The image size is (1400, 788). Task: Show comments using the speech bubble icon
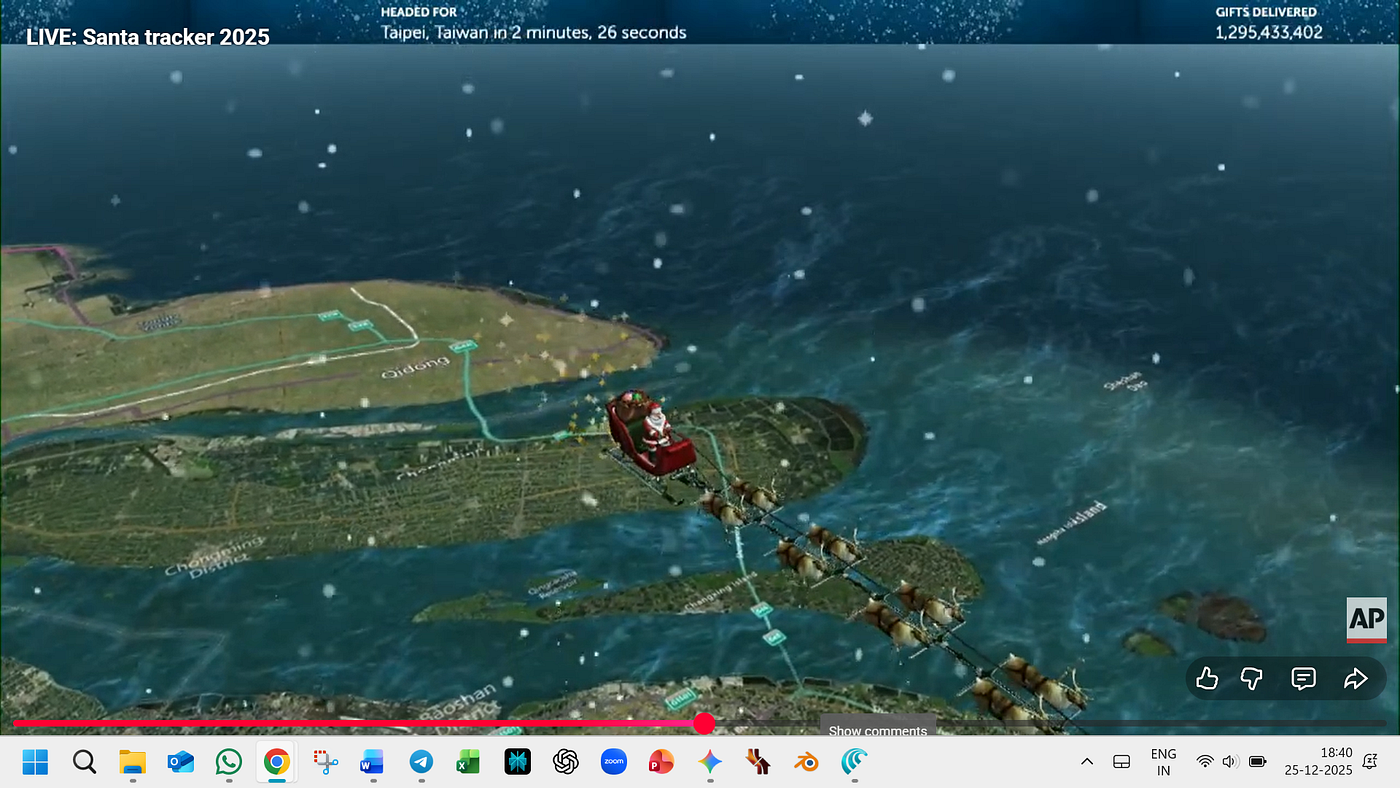pyautogui.click(x=1303, y=679)
